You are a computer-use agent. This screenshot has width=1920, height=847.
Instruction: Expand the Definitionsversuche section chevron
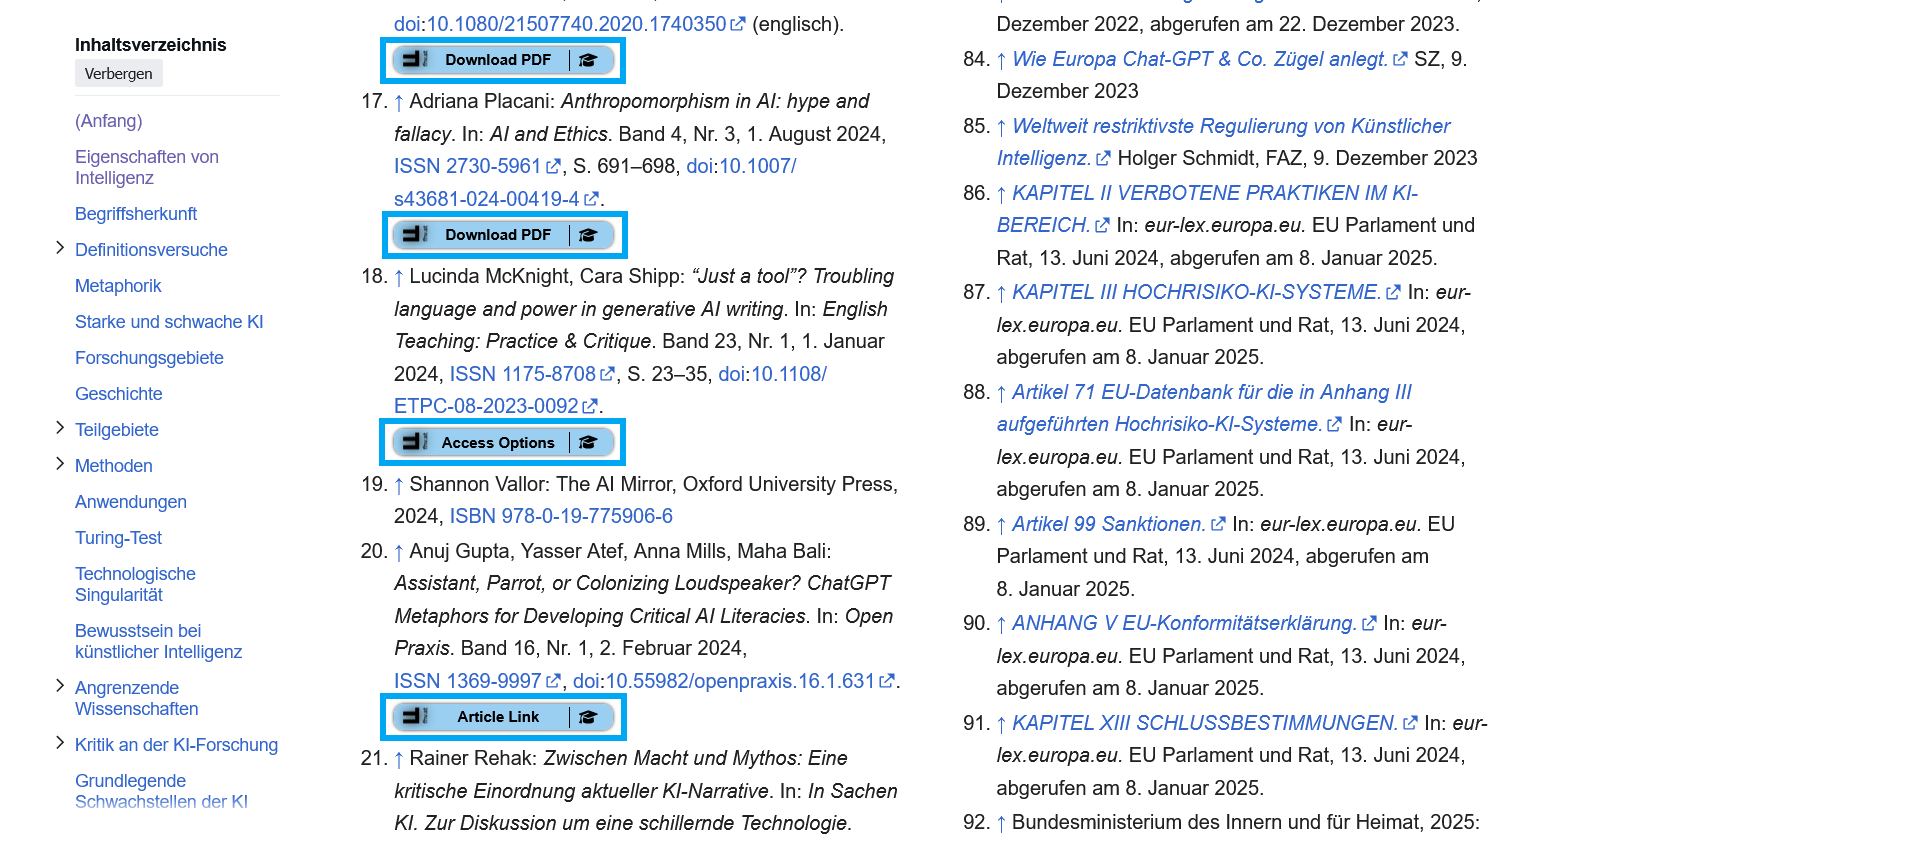pos(60,249)
